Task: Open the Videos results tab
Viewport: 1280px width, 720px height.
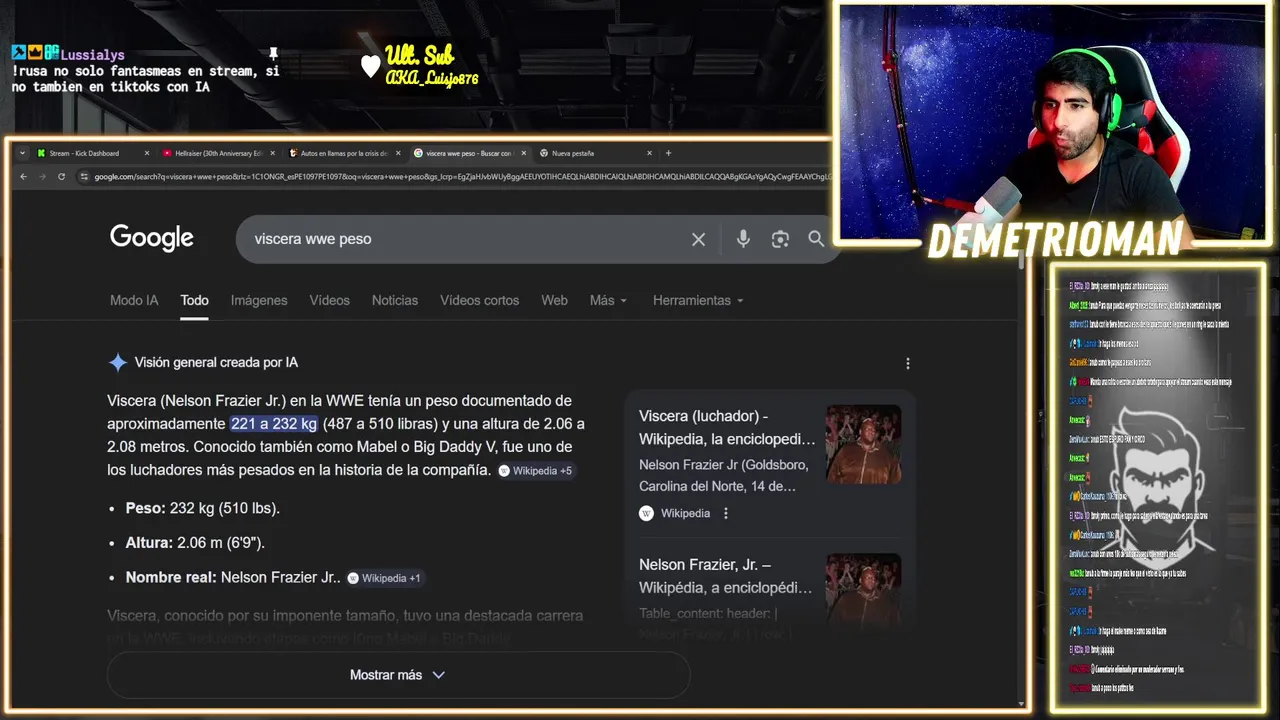Action: (x=329, y=300)
